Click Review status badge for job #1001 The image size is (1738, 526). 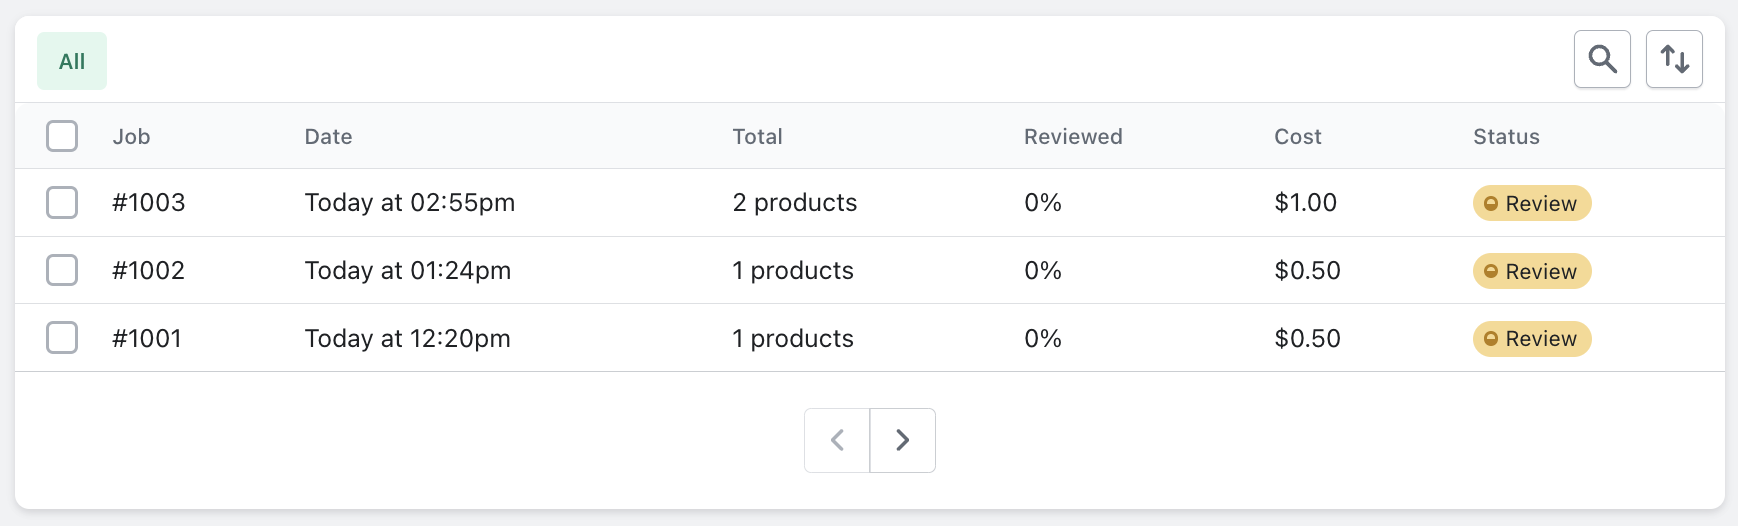1531,339
